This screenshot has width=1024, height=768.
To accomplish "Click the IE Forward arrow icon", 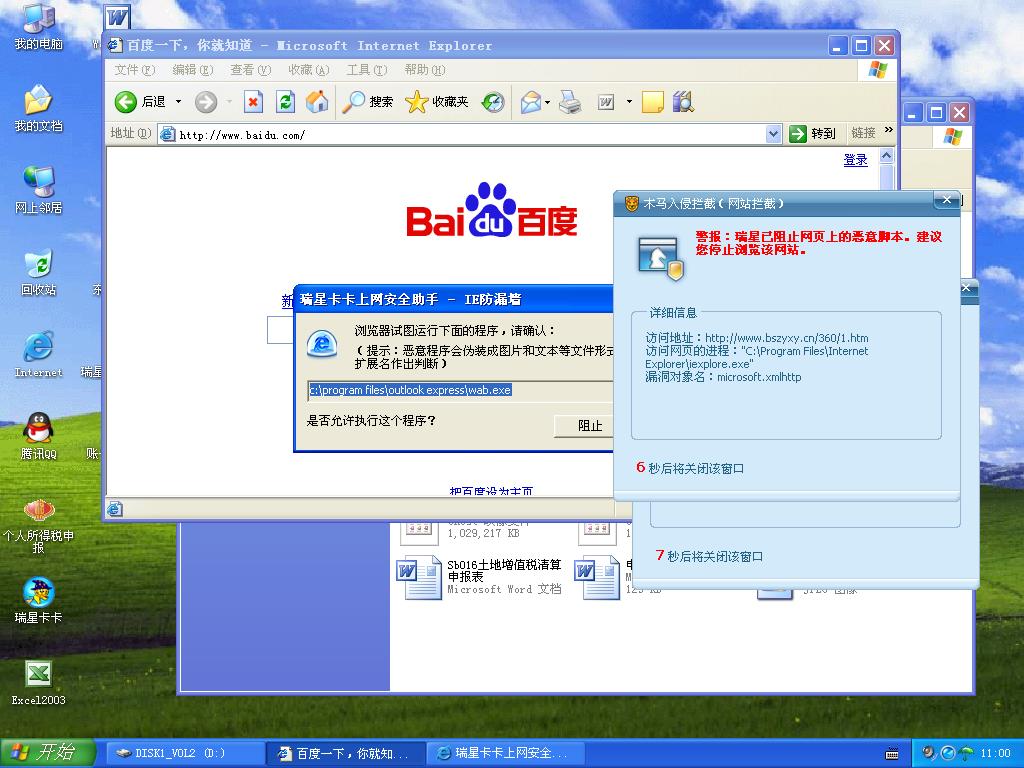I will point(206,102).
